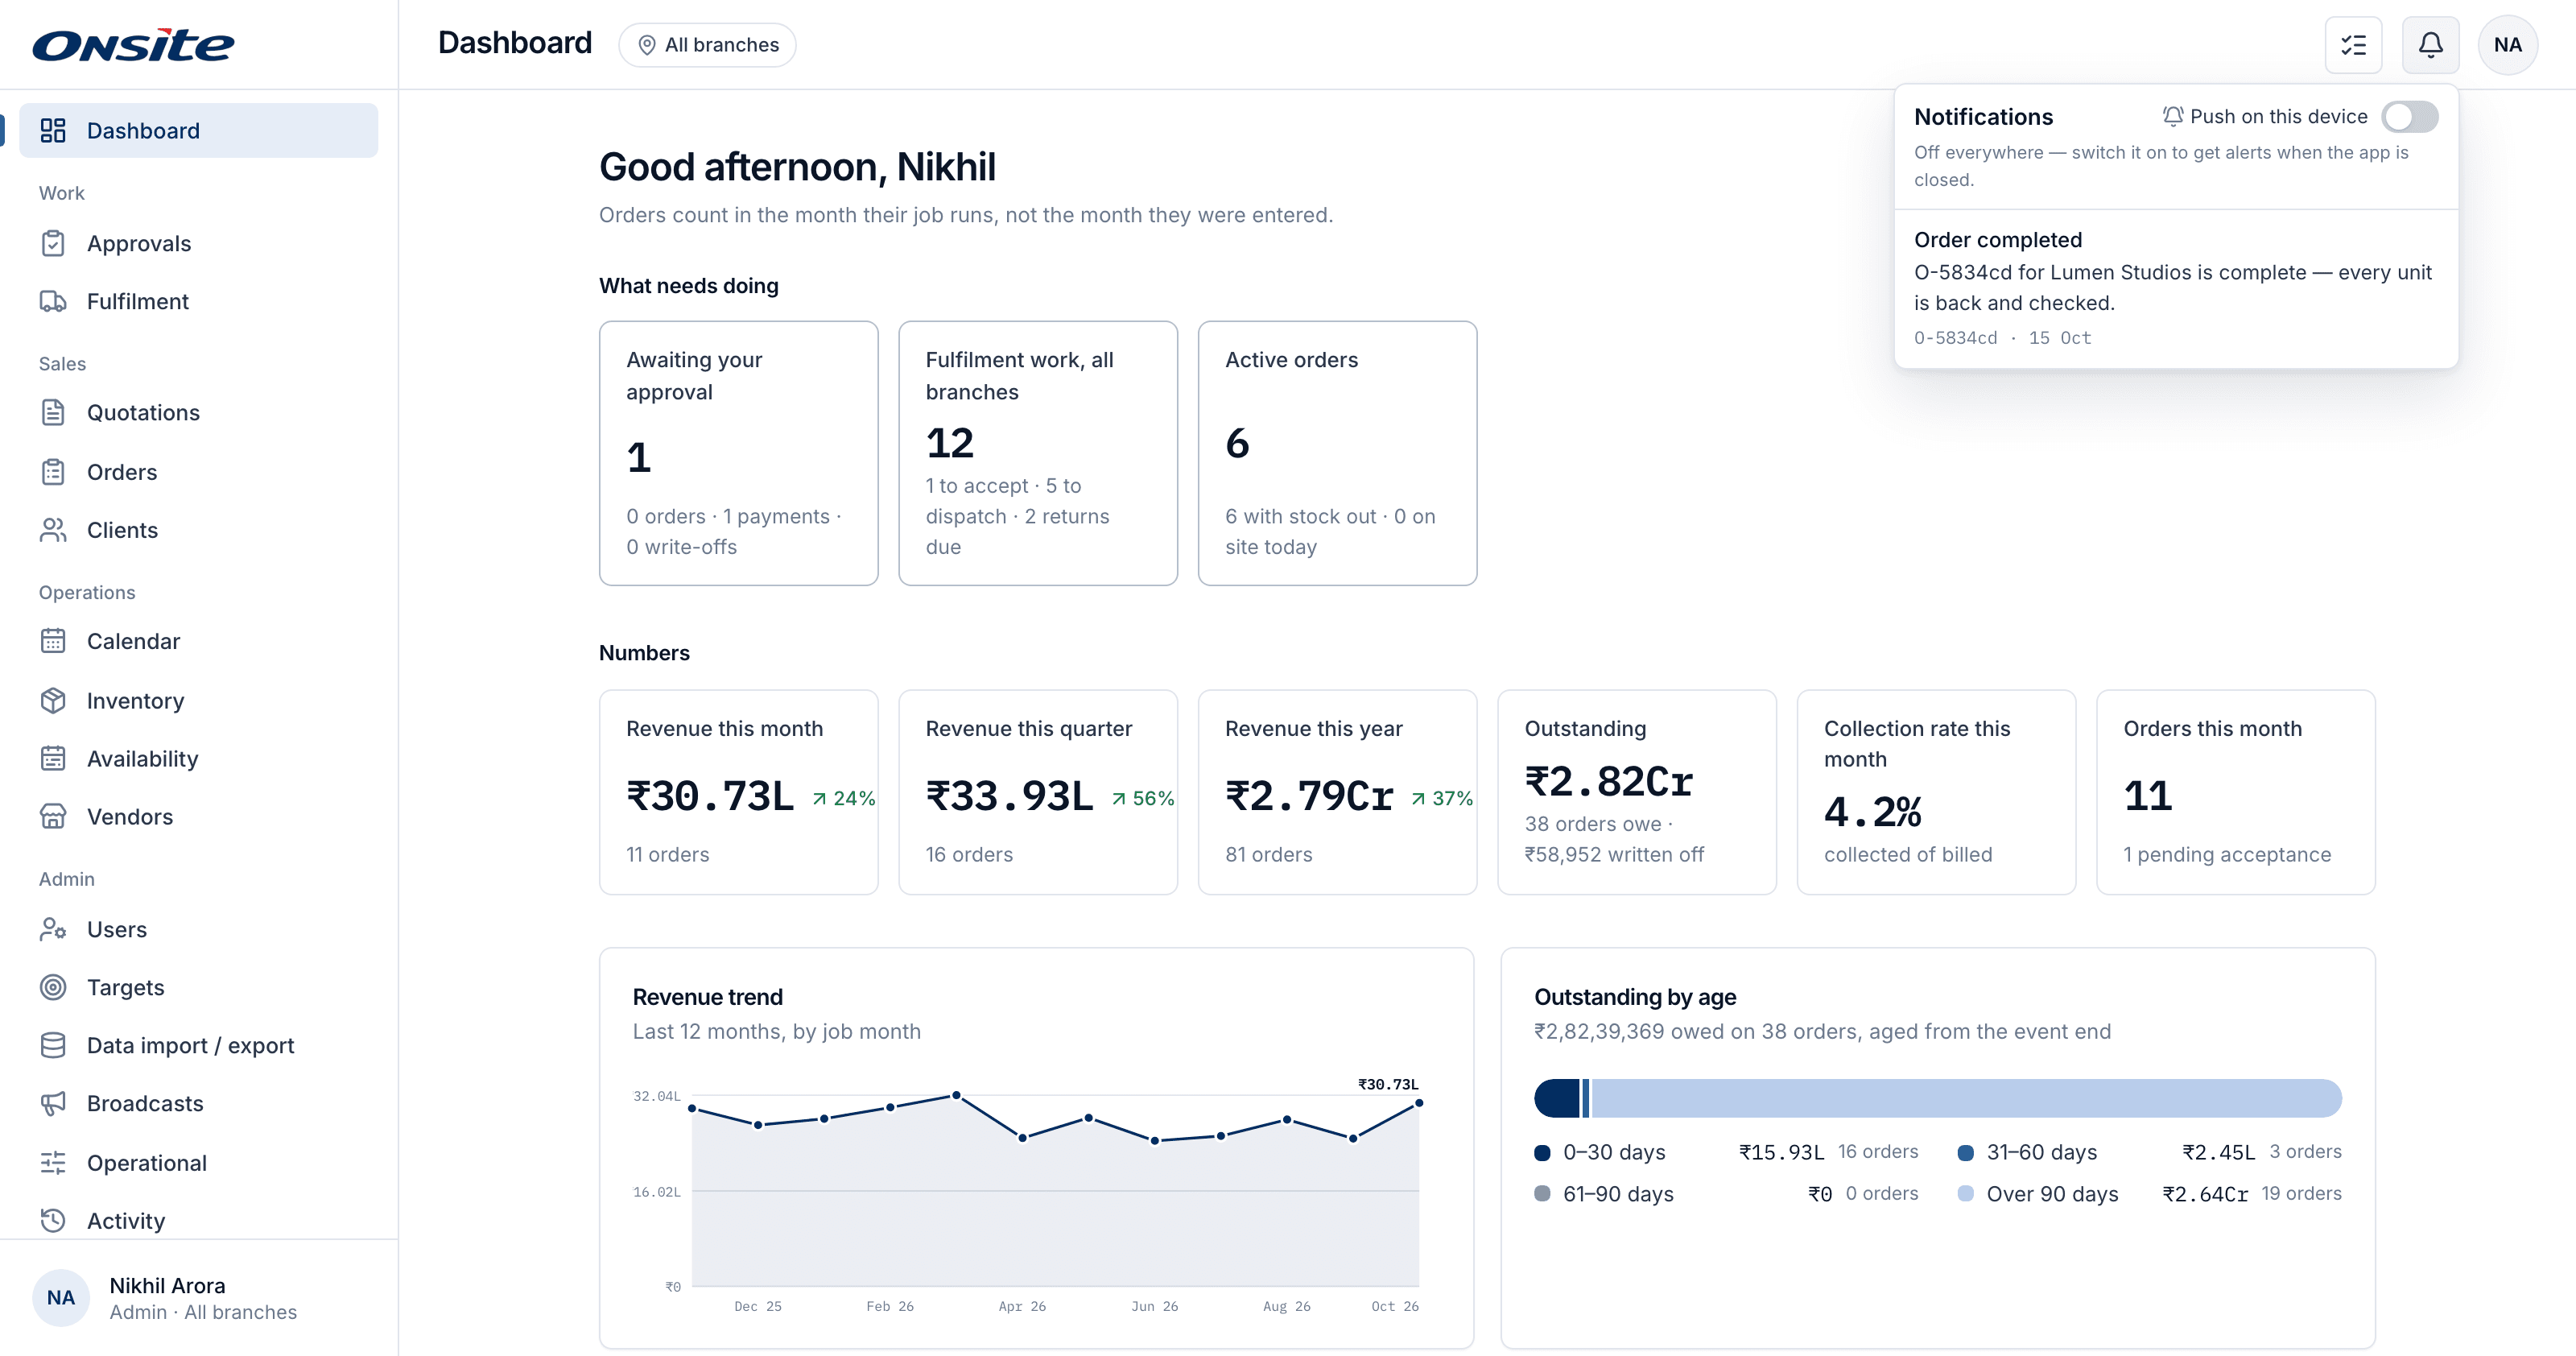
Task: Enable Push on this device toggle
Action: click(x=2409, y=117)
